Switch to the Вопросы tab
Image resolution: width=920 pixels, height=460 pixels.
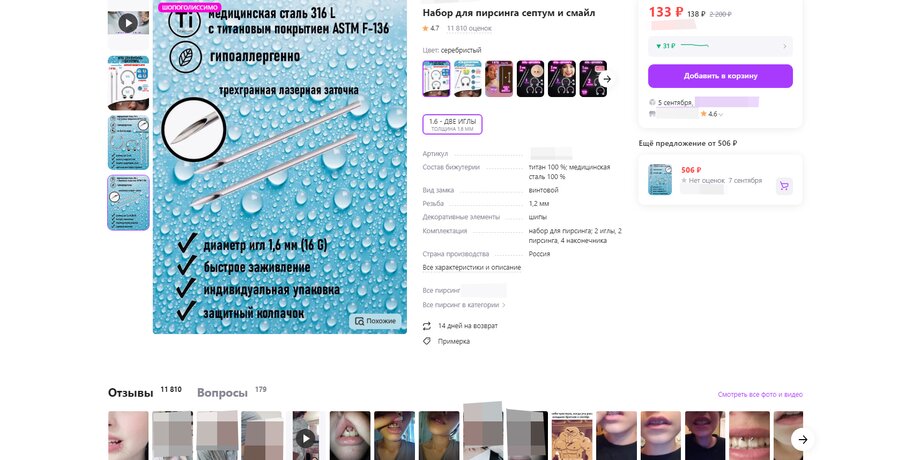[x=222, y=393]
